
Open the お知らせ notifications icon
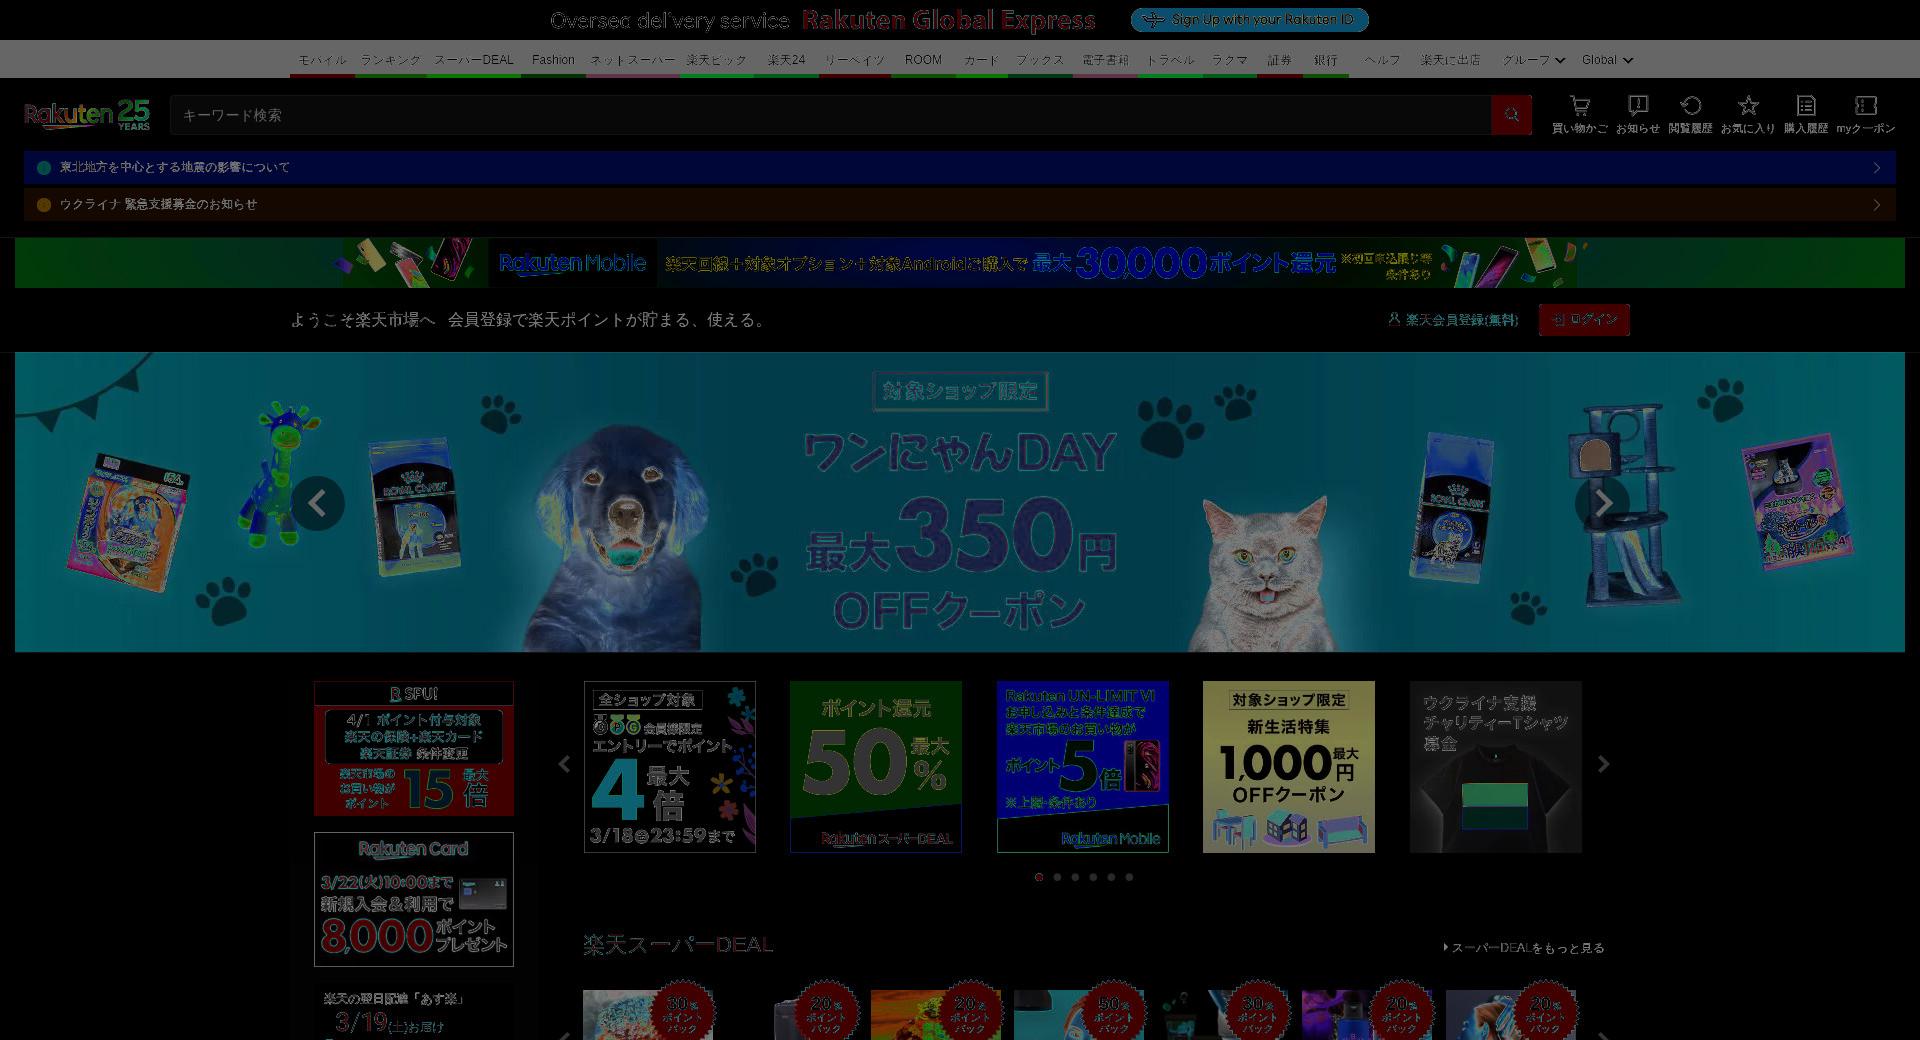pos(1637,114)
